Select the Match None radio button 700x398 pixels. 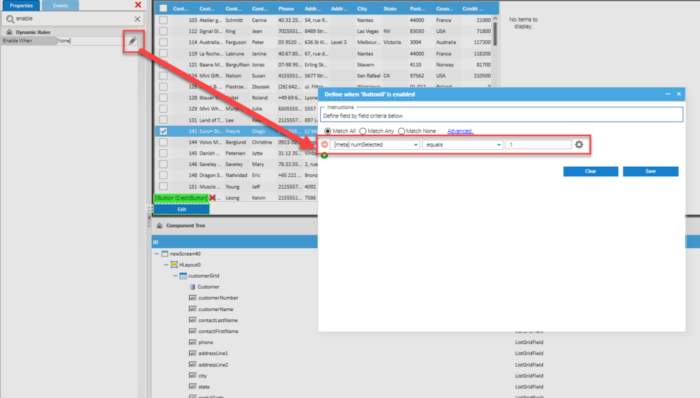tap(401, 131)
